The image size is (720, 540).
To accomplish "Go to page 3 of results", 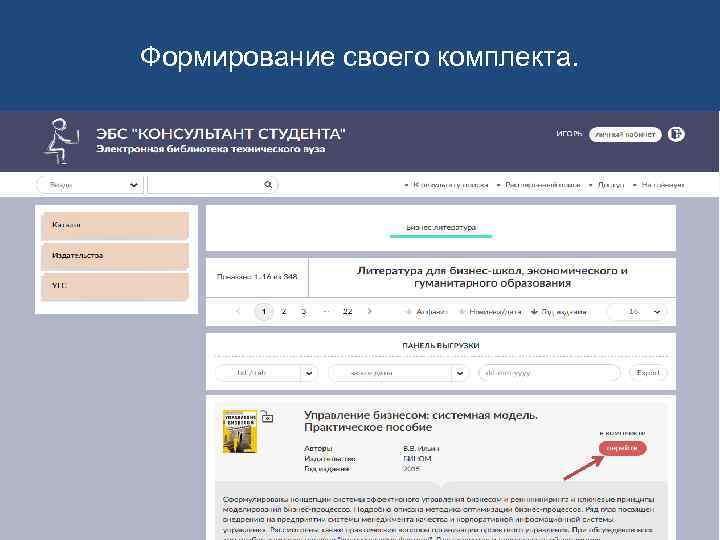I will [x=304, y=311].
